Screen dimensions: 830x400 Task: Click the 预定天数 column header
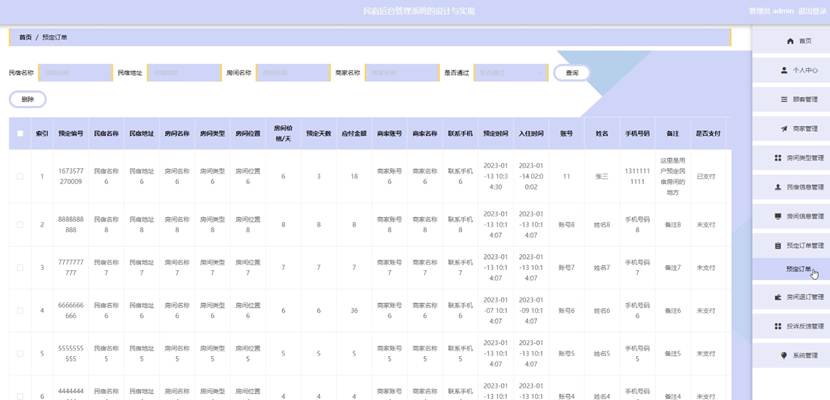(x=319, y=134)
